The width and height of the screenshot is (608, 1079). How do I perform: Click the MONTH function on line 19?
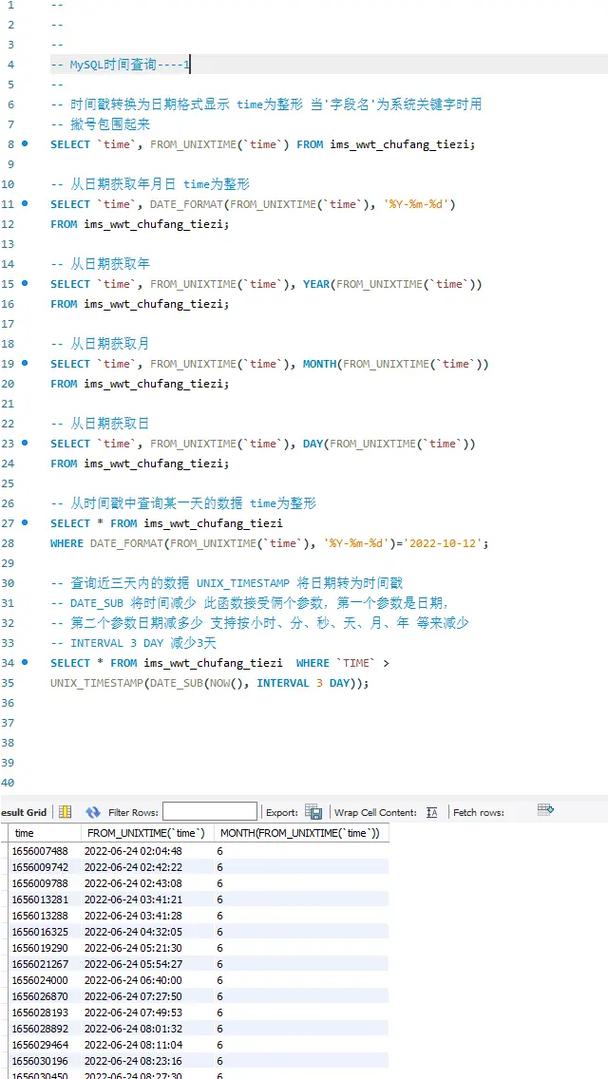(x=319, y=364)
